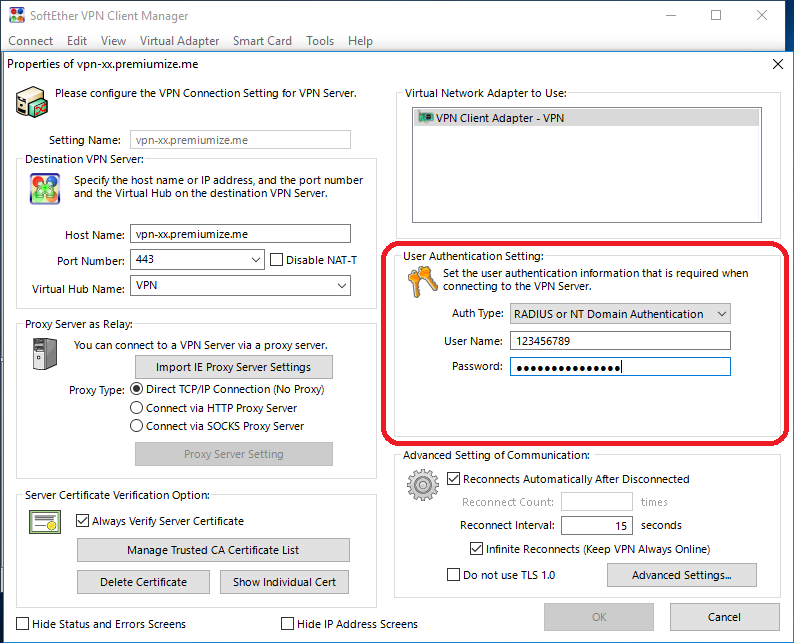Enable Disable NAT-T checkbox

(276, 260)
